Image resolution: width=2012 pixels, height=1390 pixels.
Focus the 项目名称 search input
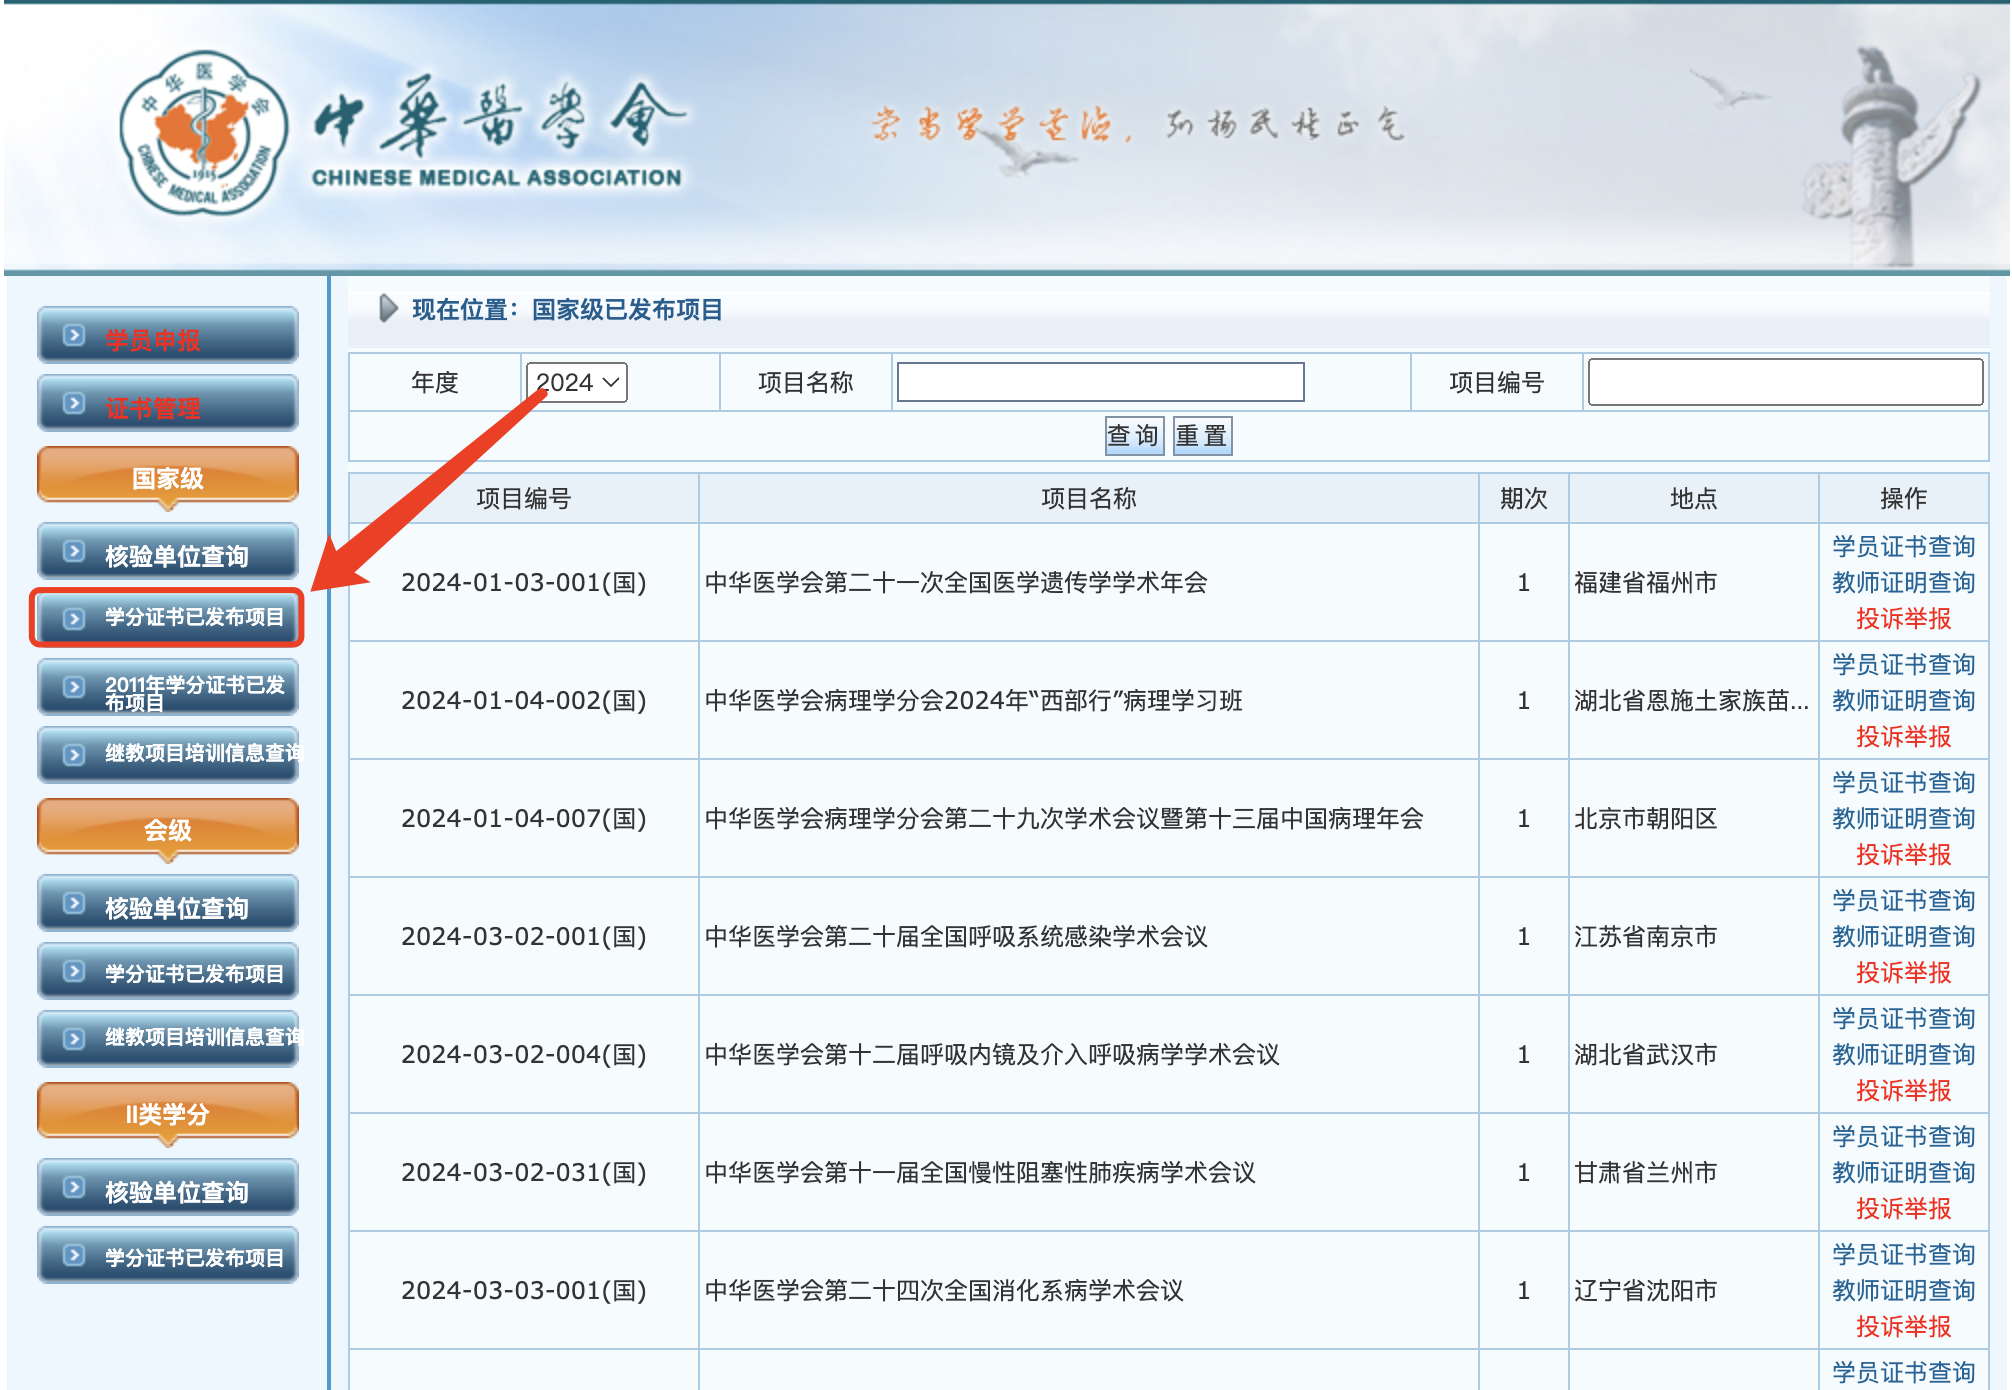pos(1100,382)
